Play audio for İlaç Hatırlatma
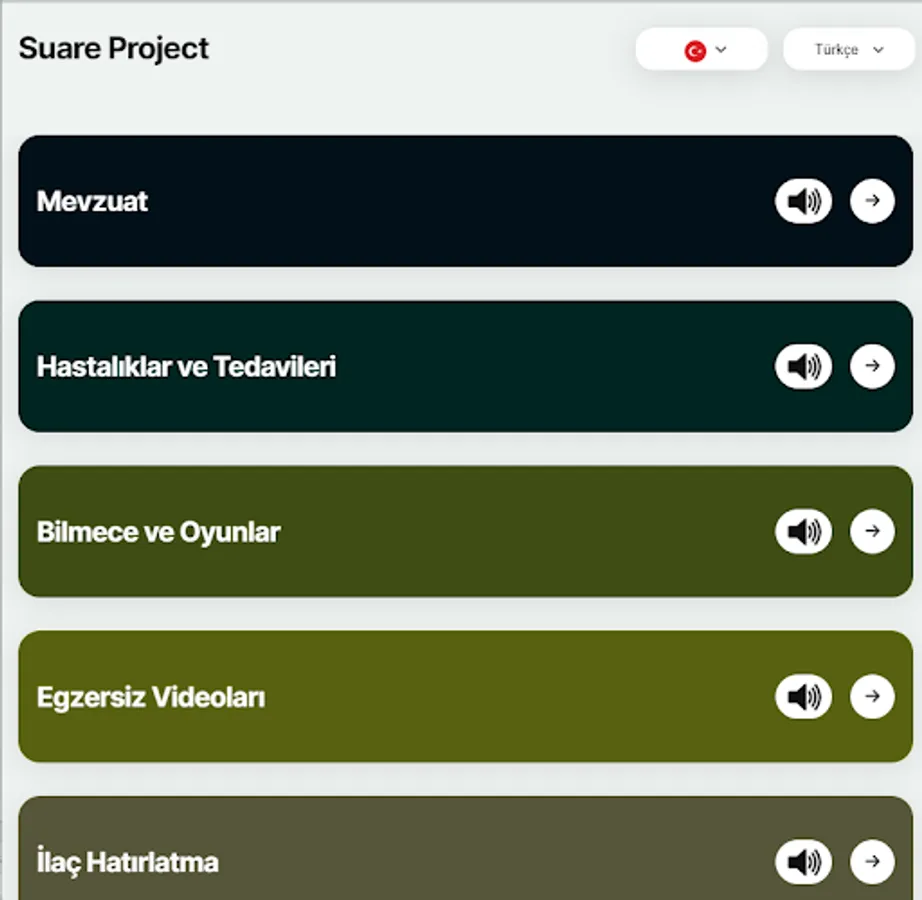 [x=803, y=861]
